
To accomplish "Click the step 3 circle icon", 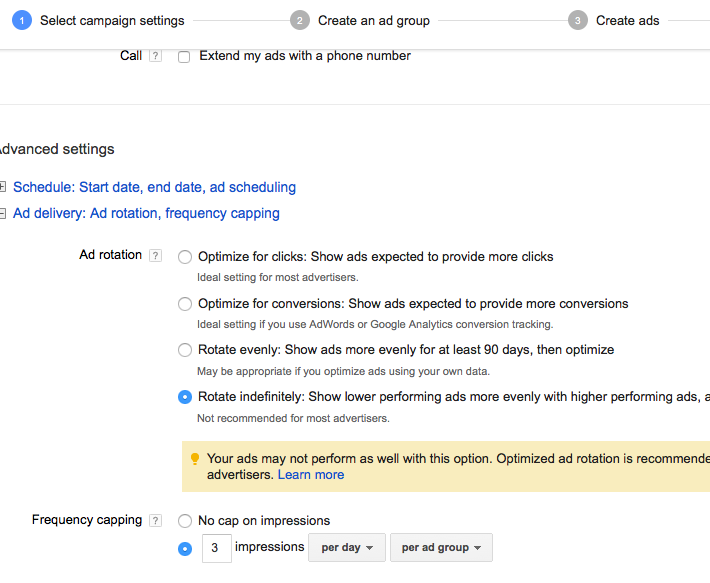I will pos(577,20).
